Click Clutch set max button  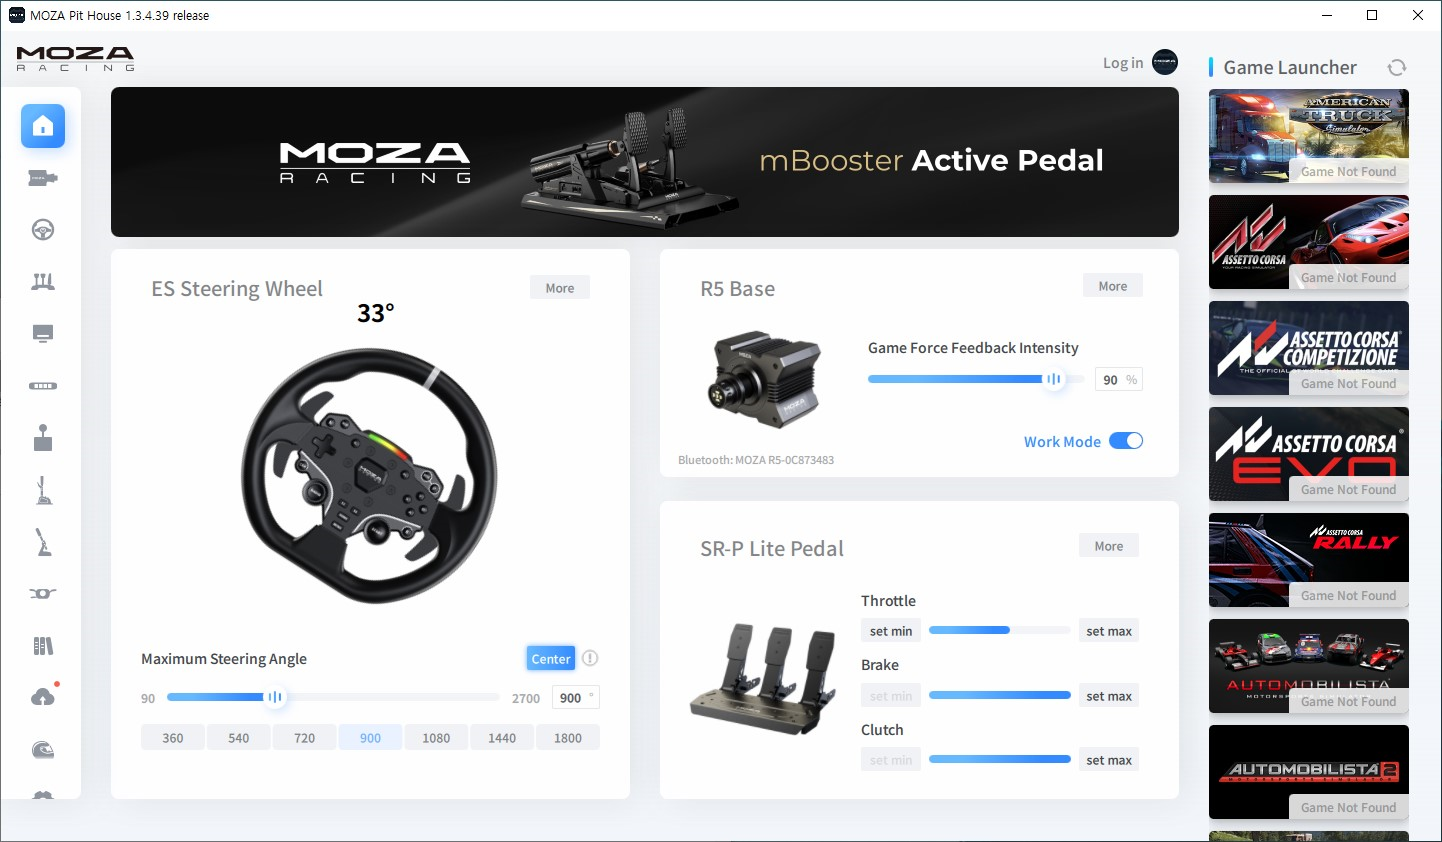(x=1109, y=760)
